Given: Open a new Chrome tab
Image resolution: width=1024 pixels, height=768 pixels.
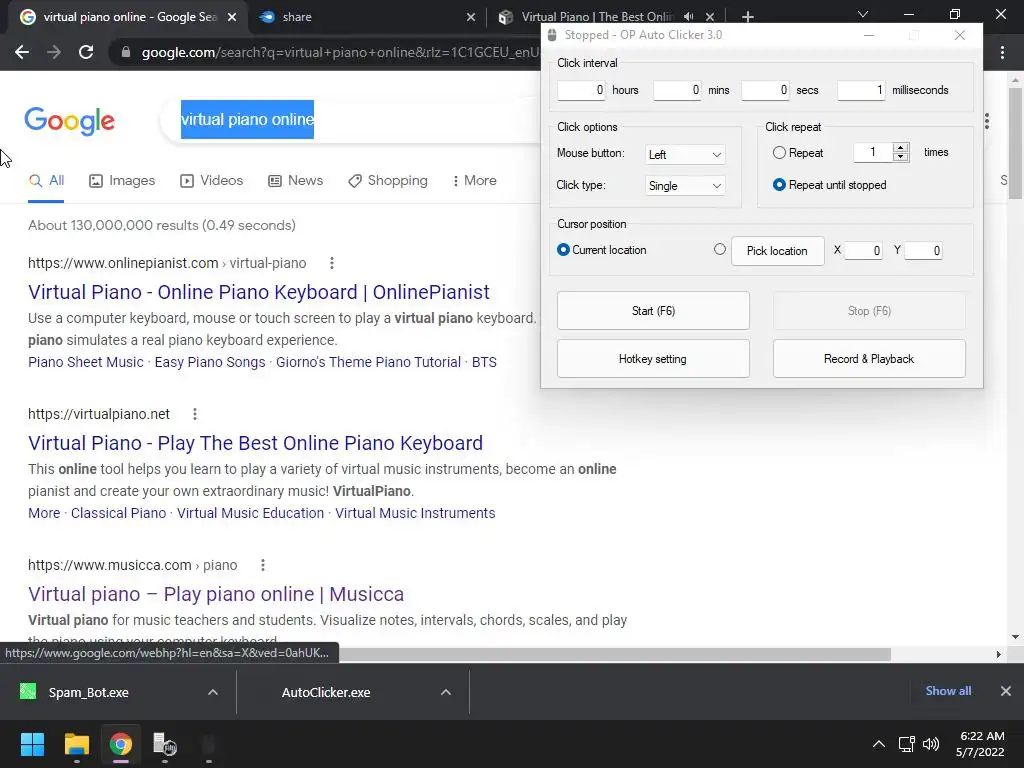Looking at the screenshot, I should coord(748,17).
